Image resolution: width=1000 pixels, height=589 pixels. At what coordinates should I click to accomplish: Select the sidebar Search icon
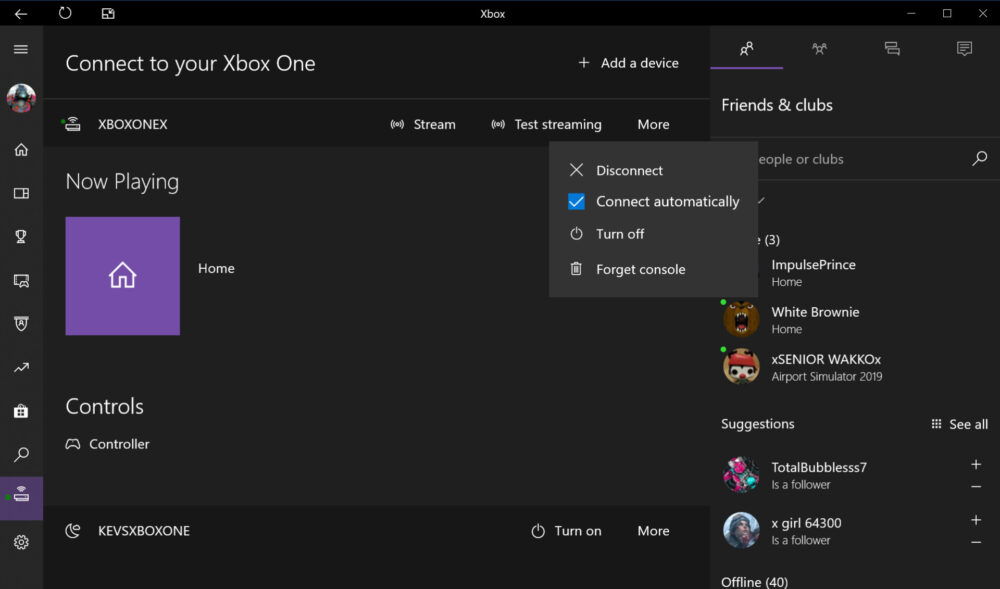[x=21, y=454]
